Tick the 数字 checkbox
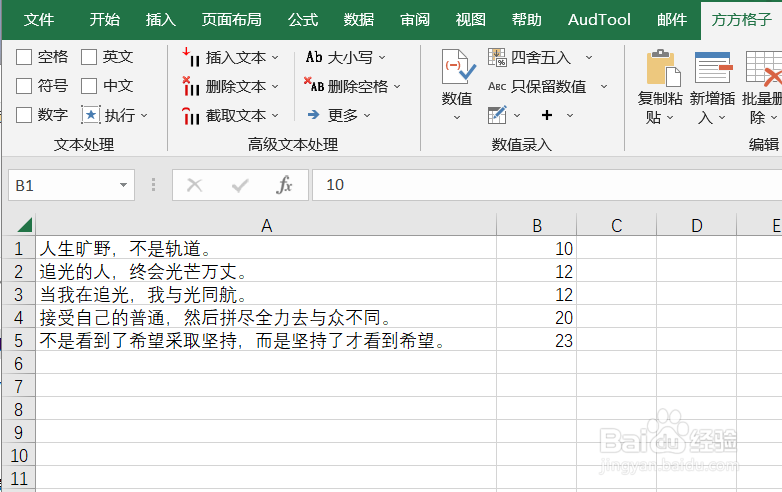Viewport: 782px width, 492px height. [x=24, y=115]
